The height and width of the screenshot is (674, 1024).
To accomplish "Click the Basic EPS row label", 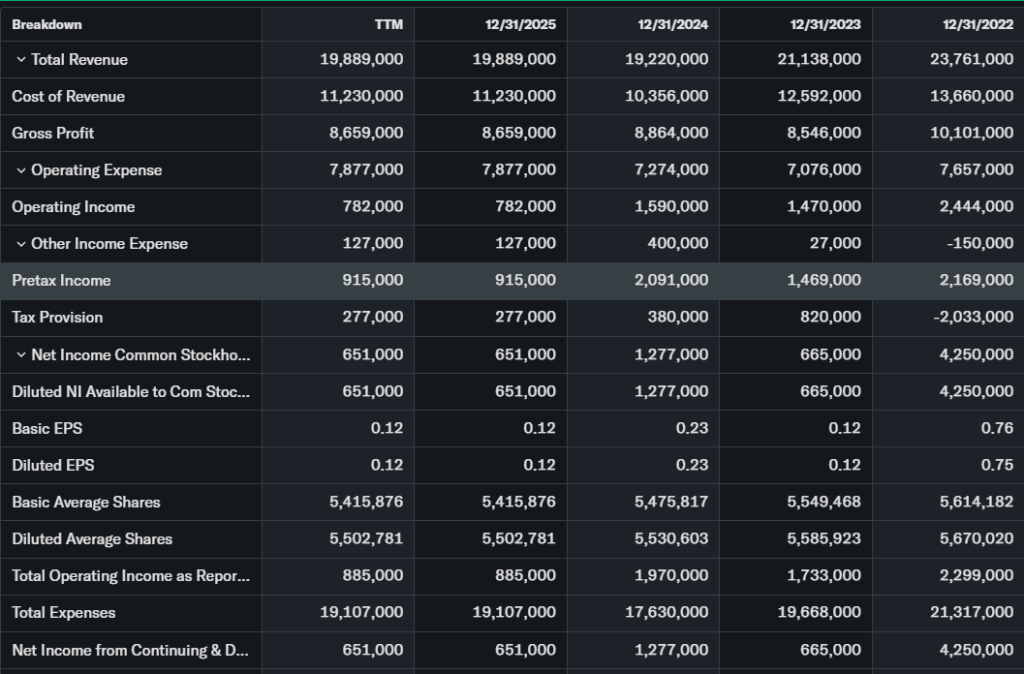I will pyautogui.click(x=47, y=428).
